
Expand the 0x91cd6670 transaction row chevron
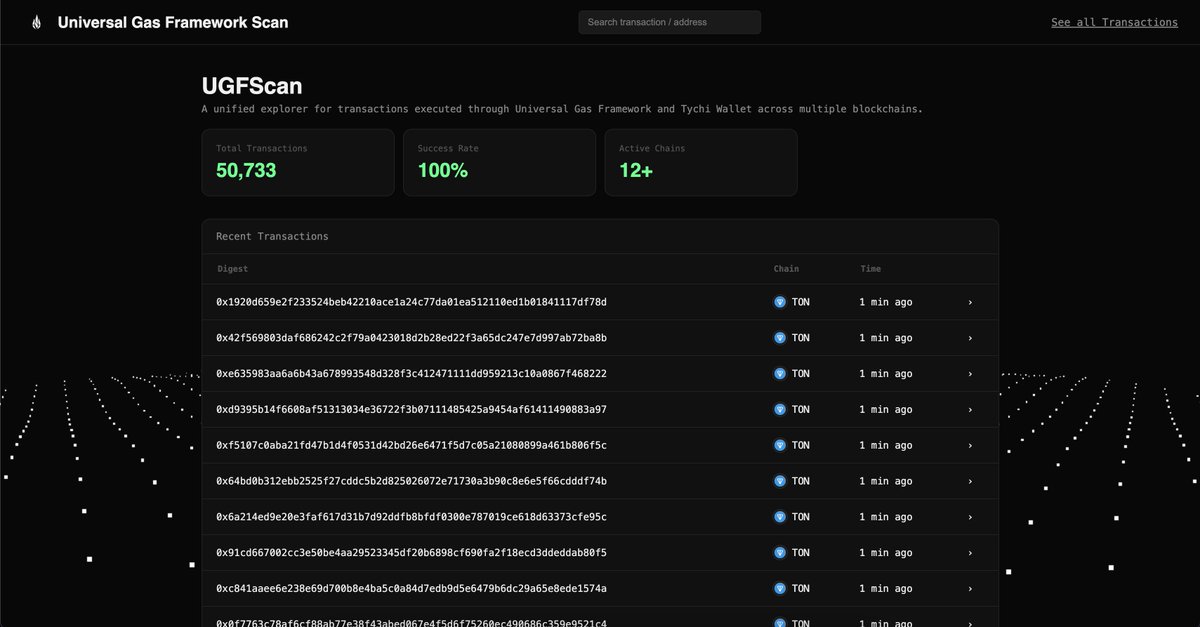[x=970, y=552]
